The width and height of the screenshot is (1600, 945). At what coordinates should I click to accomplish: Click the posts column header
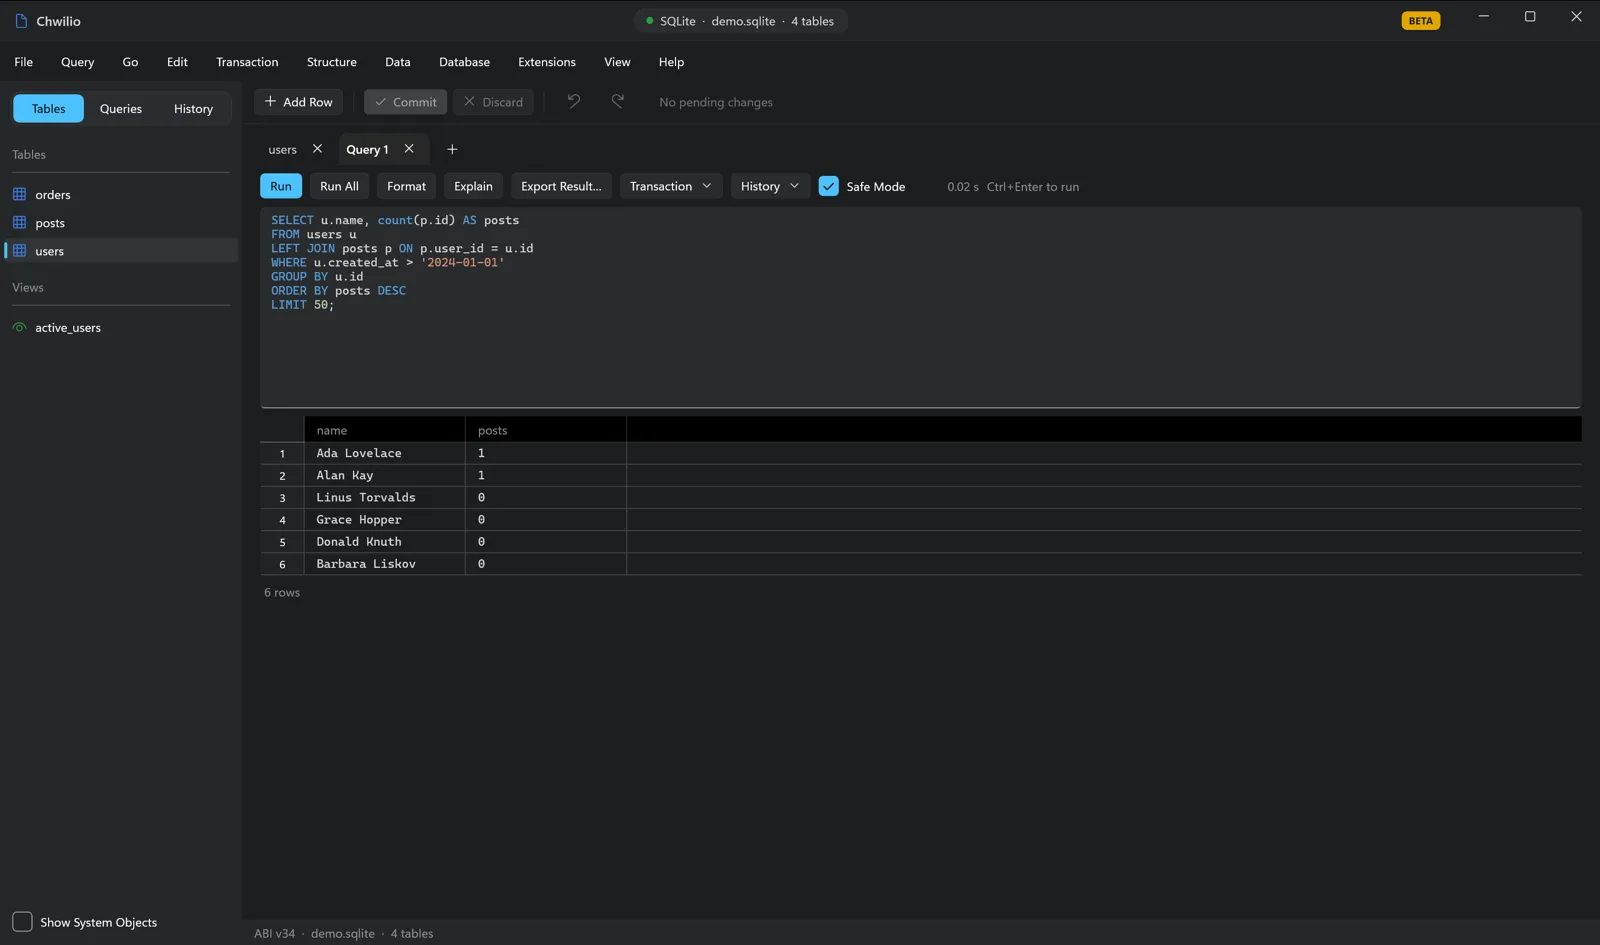(x=546, y=430)
